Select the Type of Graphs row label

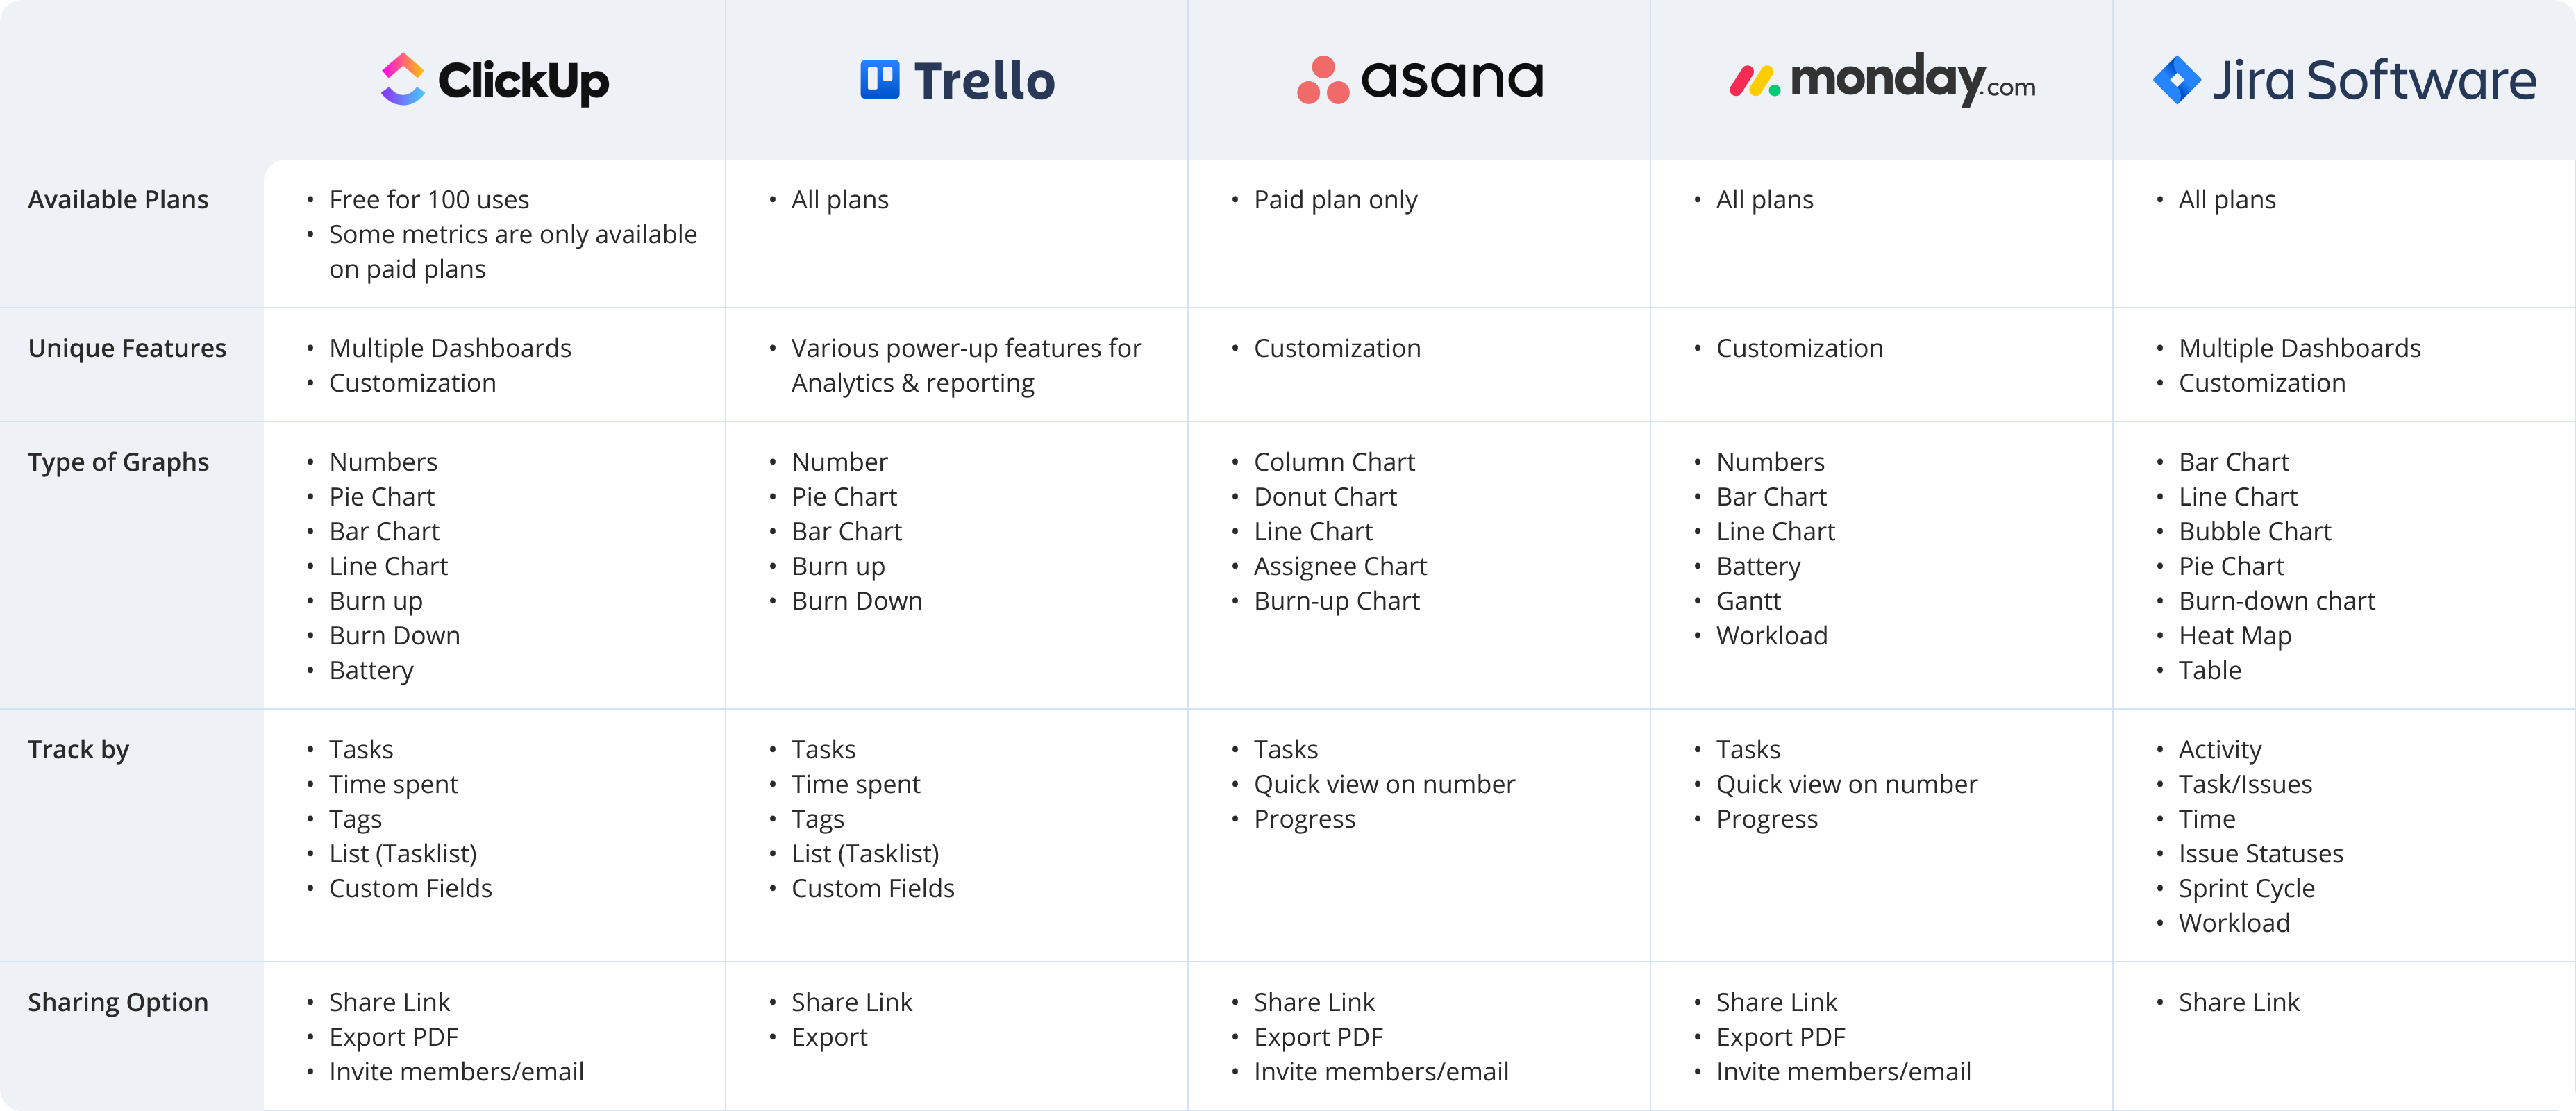118,462
